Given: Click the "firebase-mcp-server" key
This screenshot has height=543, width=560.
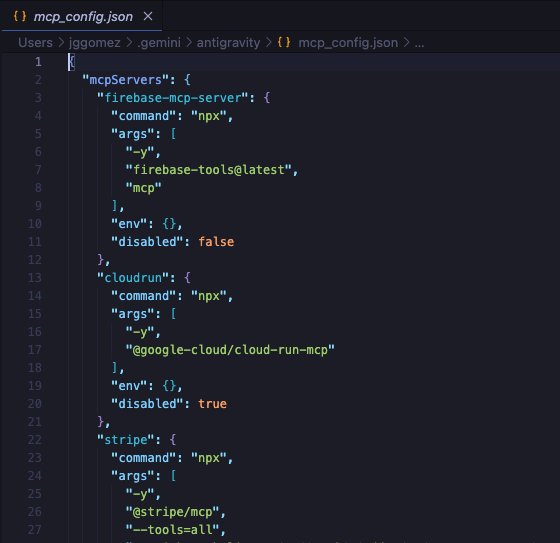Looking at the screenshot, I should pyautogui.click(x=172, y=98).
